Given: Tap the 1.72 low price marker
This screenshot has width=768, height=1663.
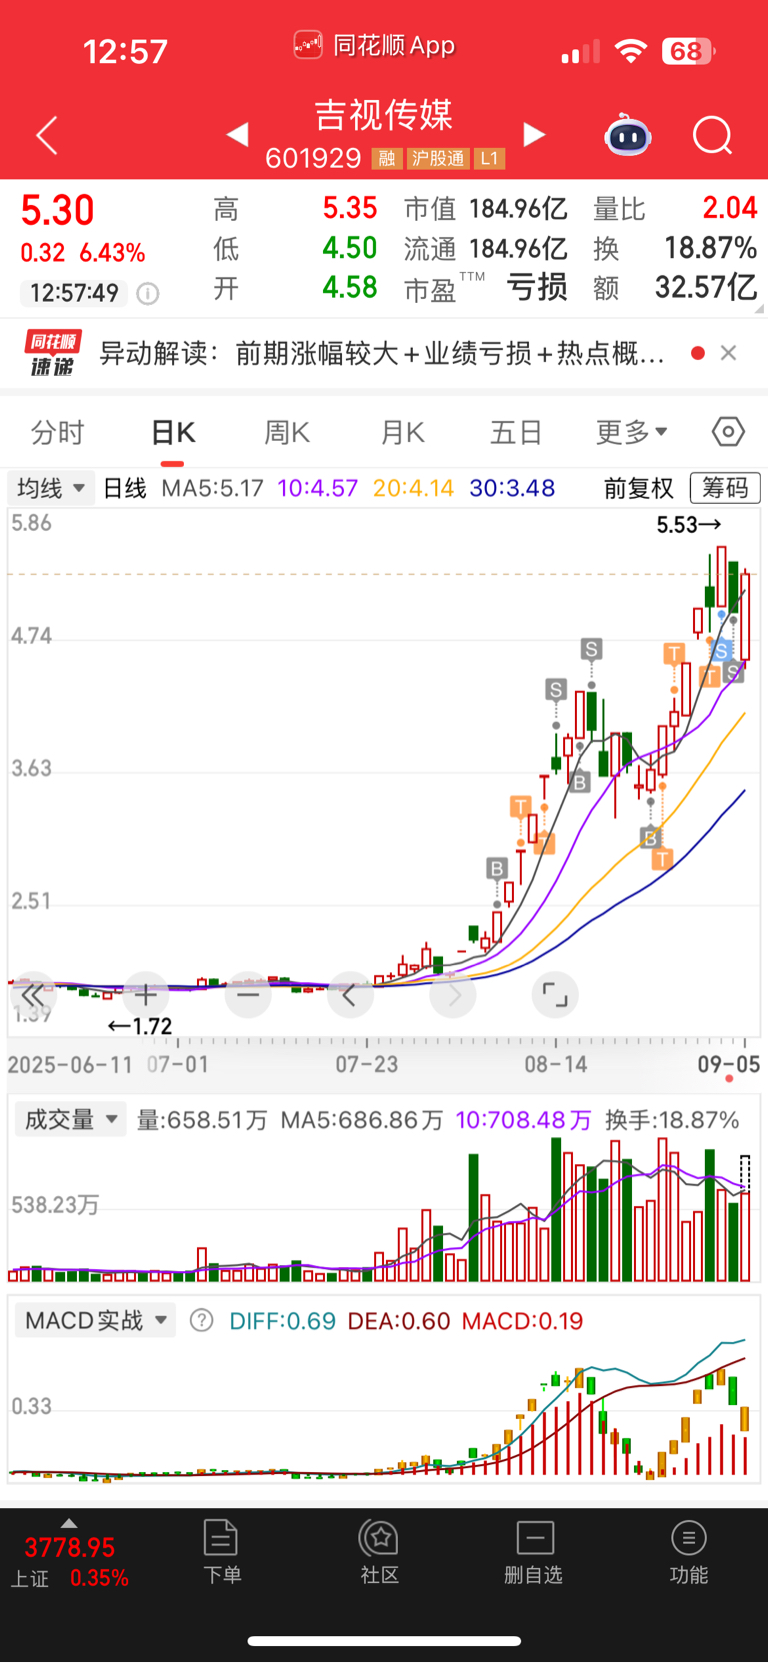Looking at the screenshot, I should coord(140,1026).
